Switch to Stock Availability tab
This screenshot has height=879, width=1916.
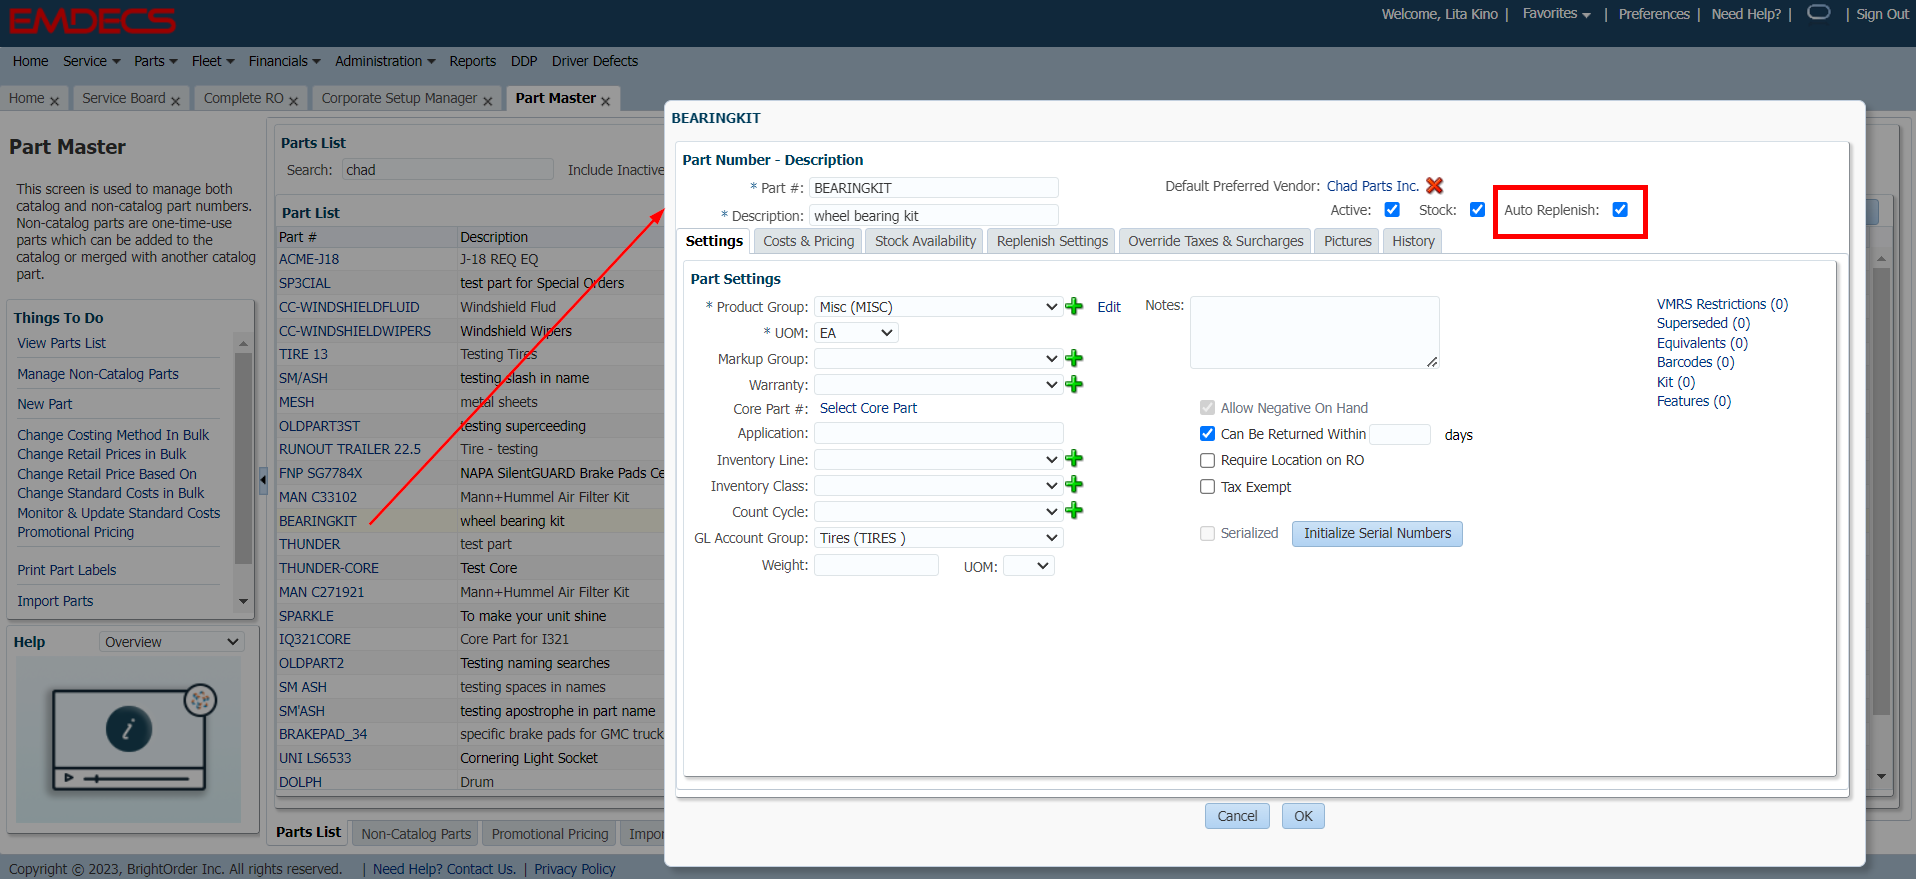coord(925,241)
